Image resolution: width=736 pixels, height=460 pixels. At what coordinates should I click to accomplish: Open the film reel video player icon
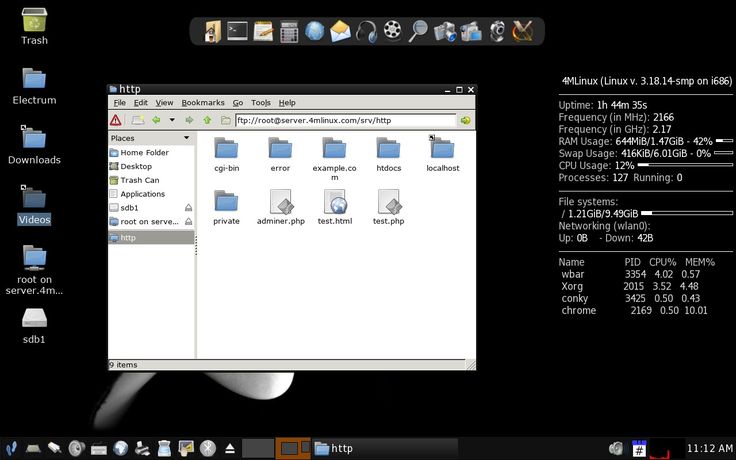click(393, 31)
